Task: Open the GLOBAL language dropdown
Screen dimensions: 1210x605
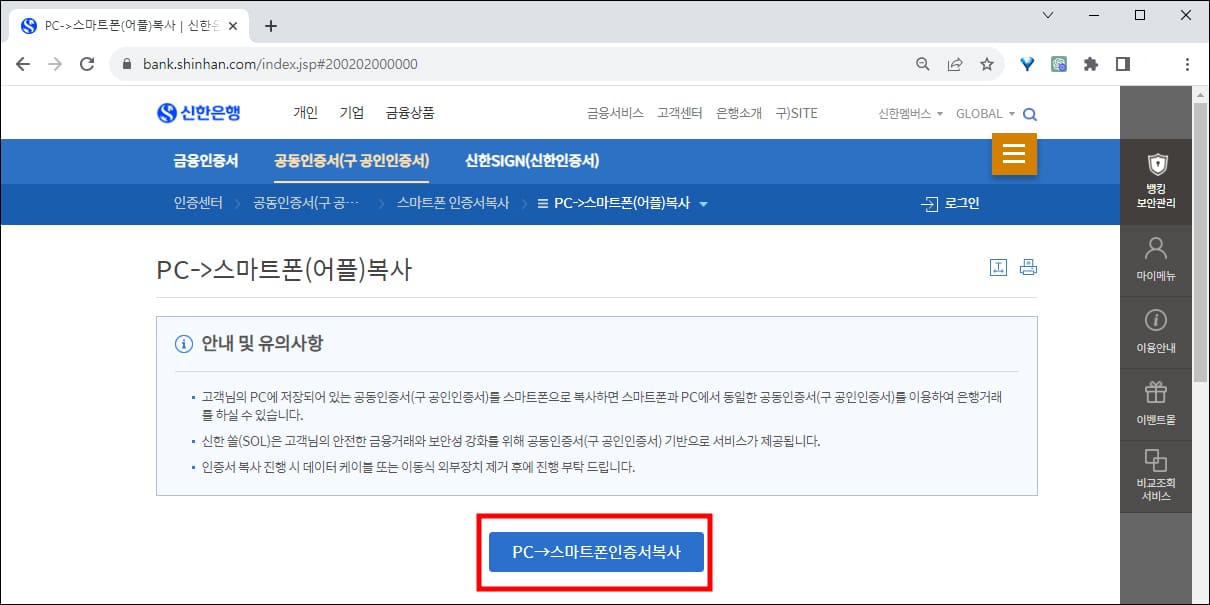Action: [x=981, y=114]
